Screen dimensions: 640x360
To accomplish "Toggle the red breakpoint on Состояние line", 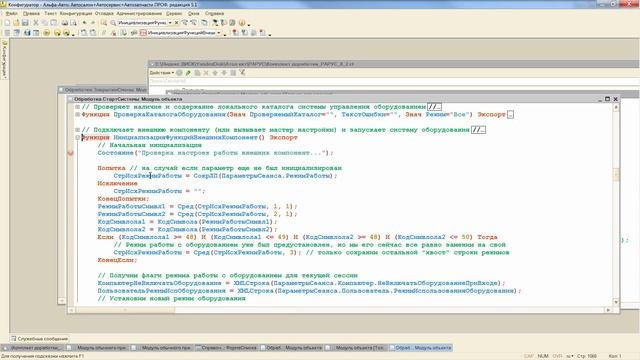I will coord(71,153).
